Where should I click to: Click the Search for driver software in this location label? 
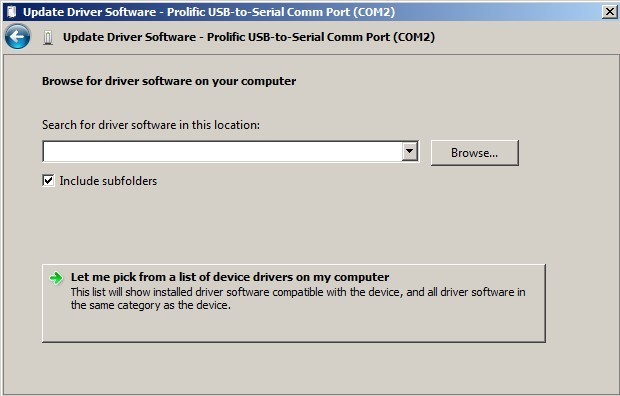(x=151, y=125)
